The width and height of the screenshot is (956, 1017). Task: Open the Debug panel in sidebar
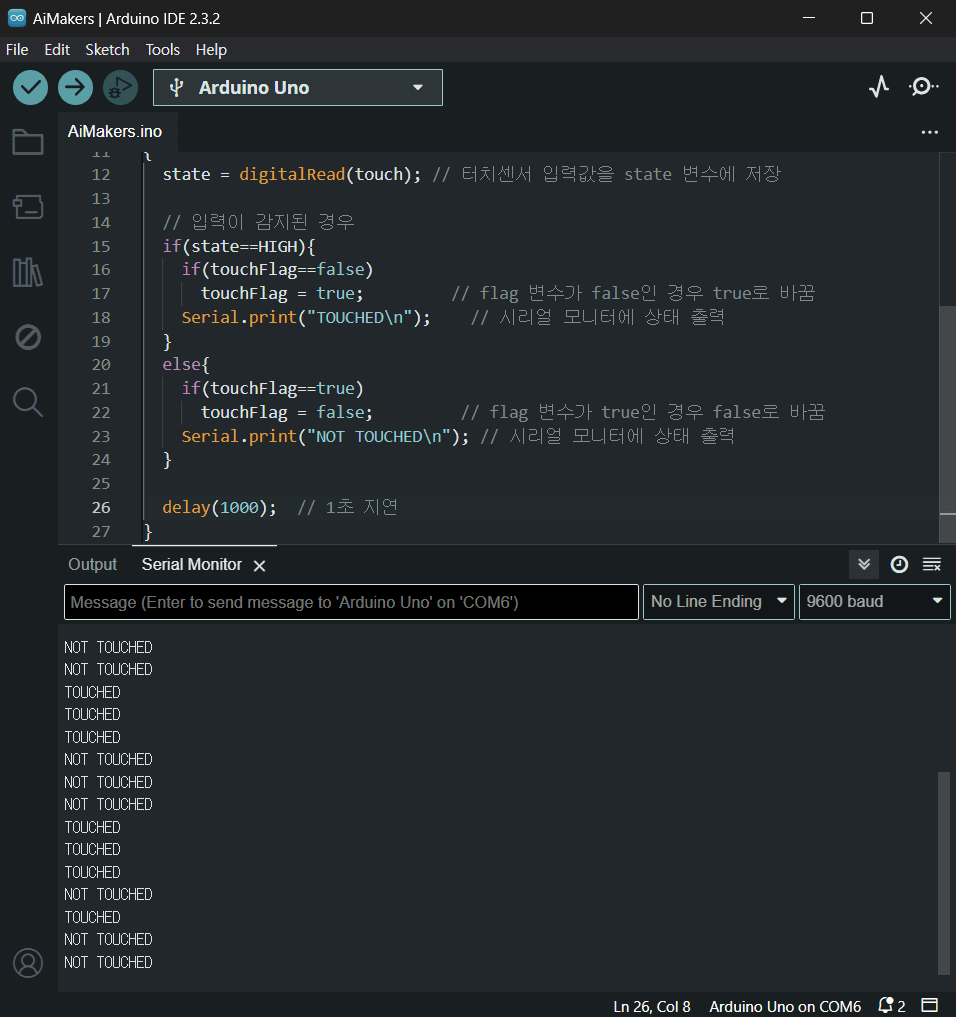click(x=28, y=337)
